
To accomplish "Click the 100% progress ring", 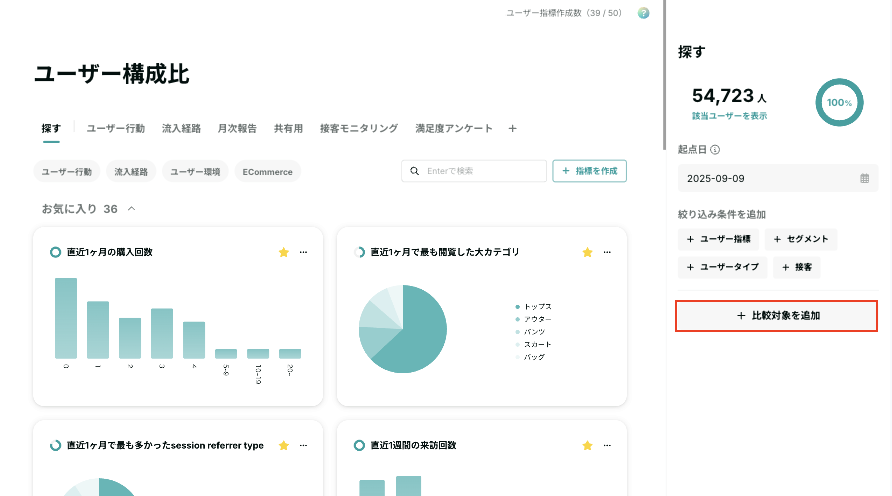I will (x=839, y=102).
